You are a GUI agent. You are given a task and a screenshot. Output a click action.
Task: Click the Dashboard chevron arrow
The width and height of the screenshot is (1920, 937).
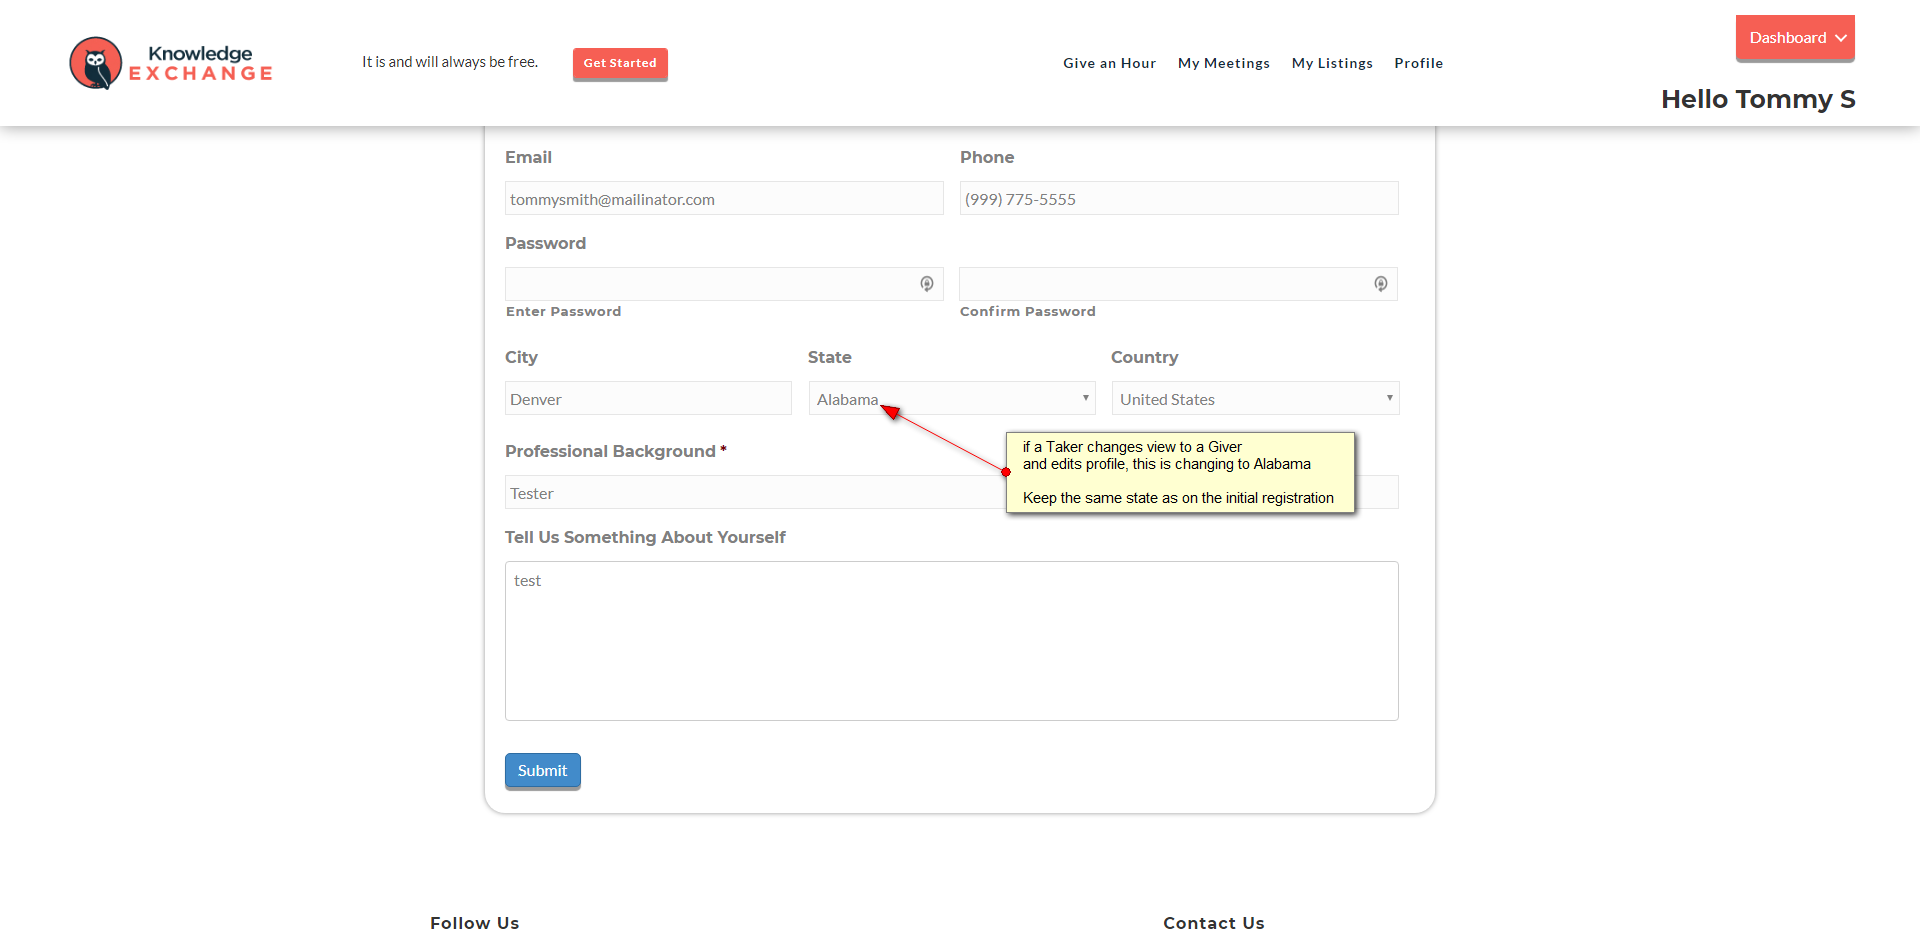[x=1841, y=38]
